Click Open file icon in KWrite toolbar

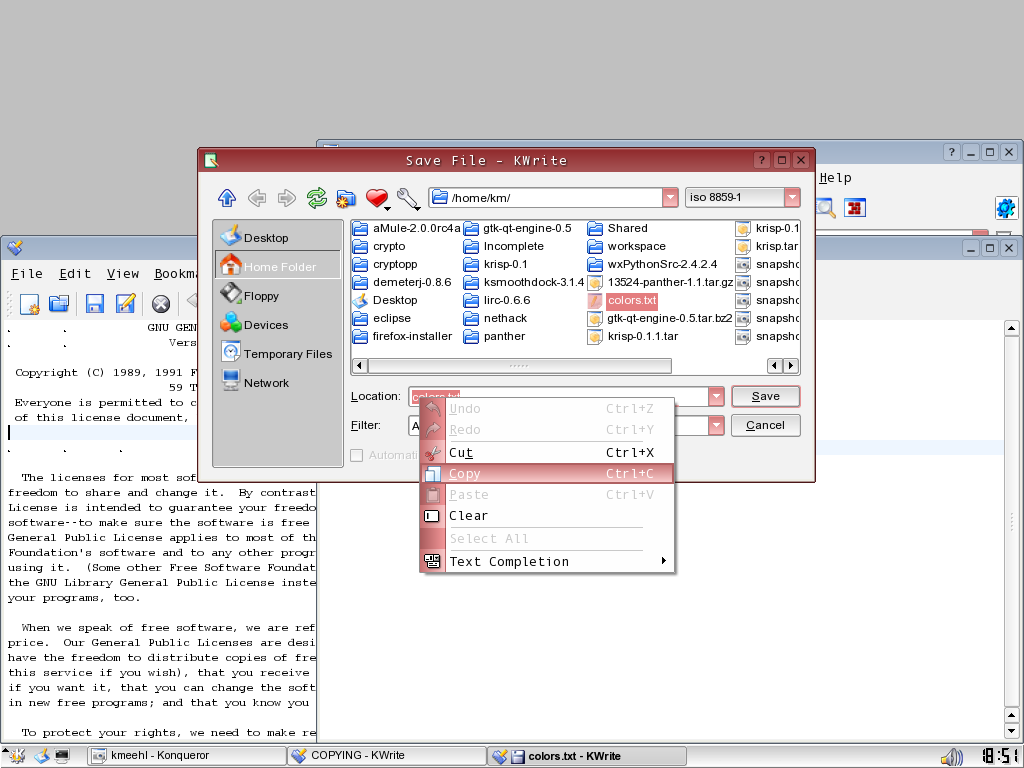[x=59, y=303]
